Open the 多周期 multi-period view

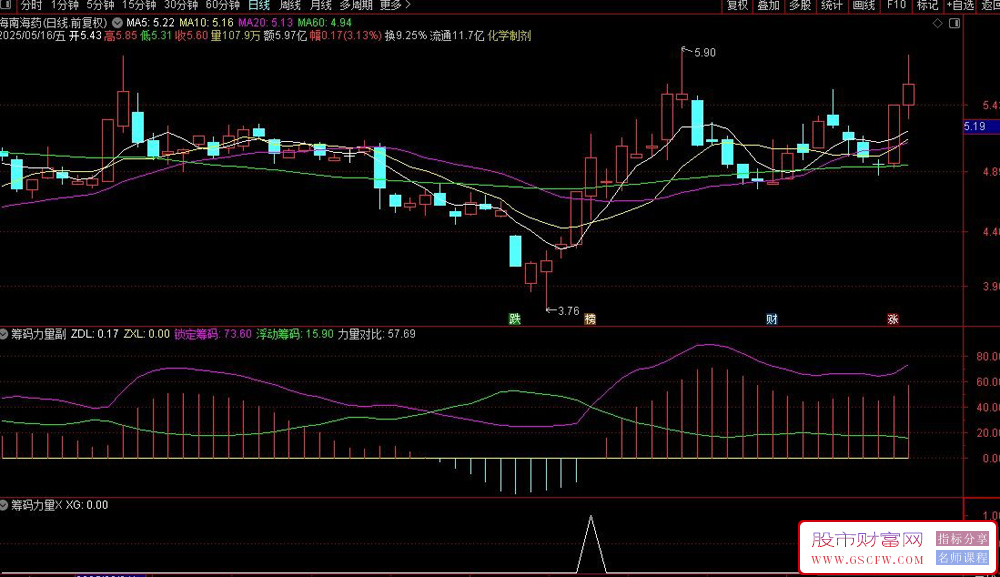(x=356, y=5)
